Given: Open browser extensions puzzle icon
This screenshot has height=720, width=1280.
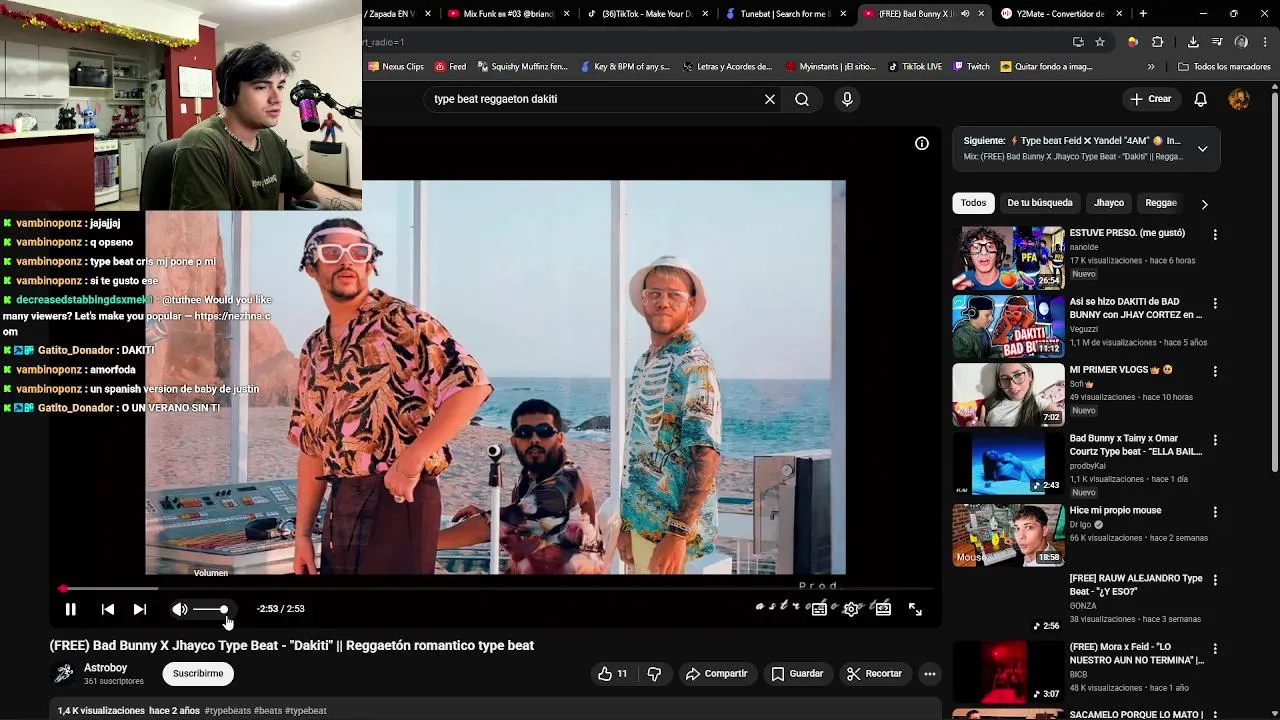Looking at the screenshot, I should click(x=1158, y=42).
